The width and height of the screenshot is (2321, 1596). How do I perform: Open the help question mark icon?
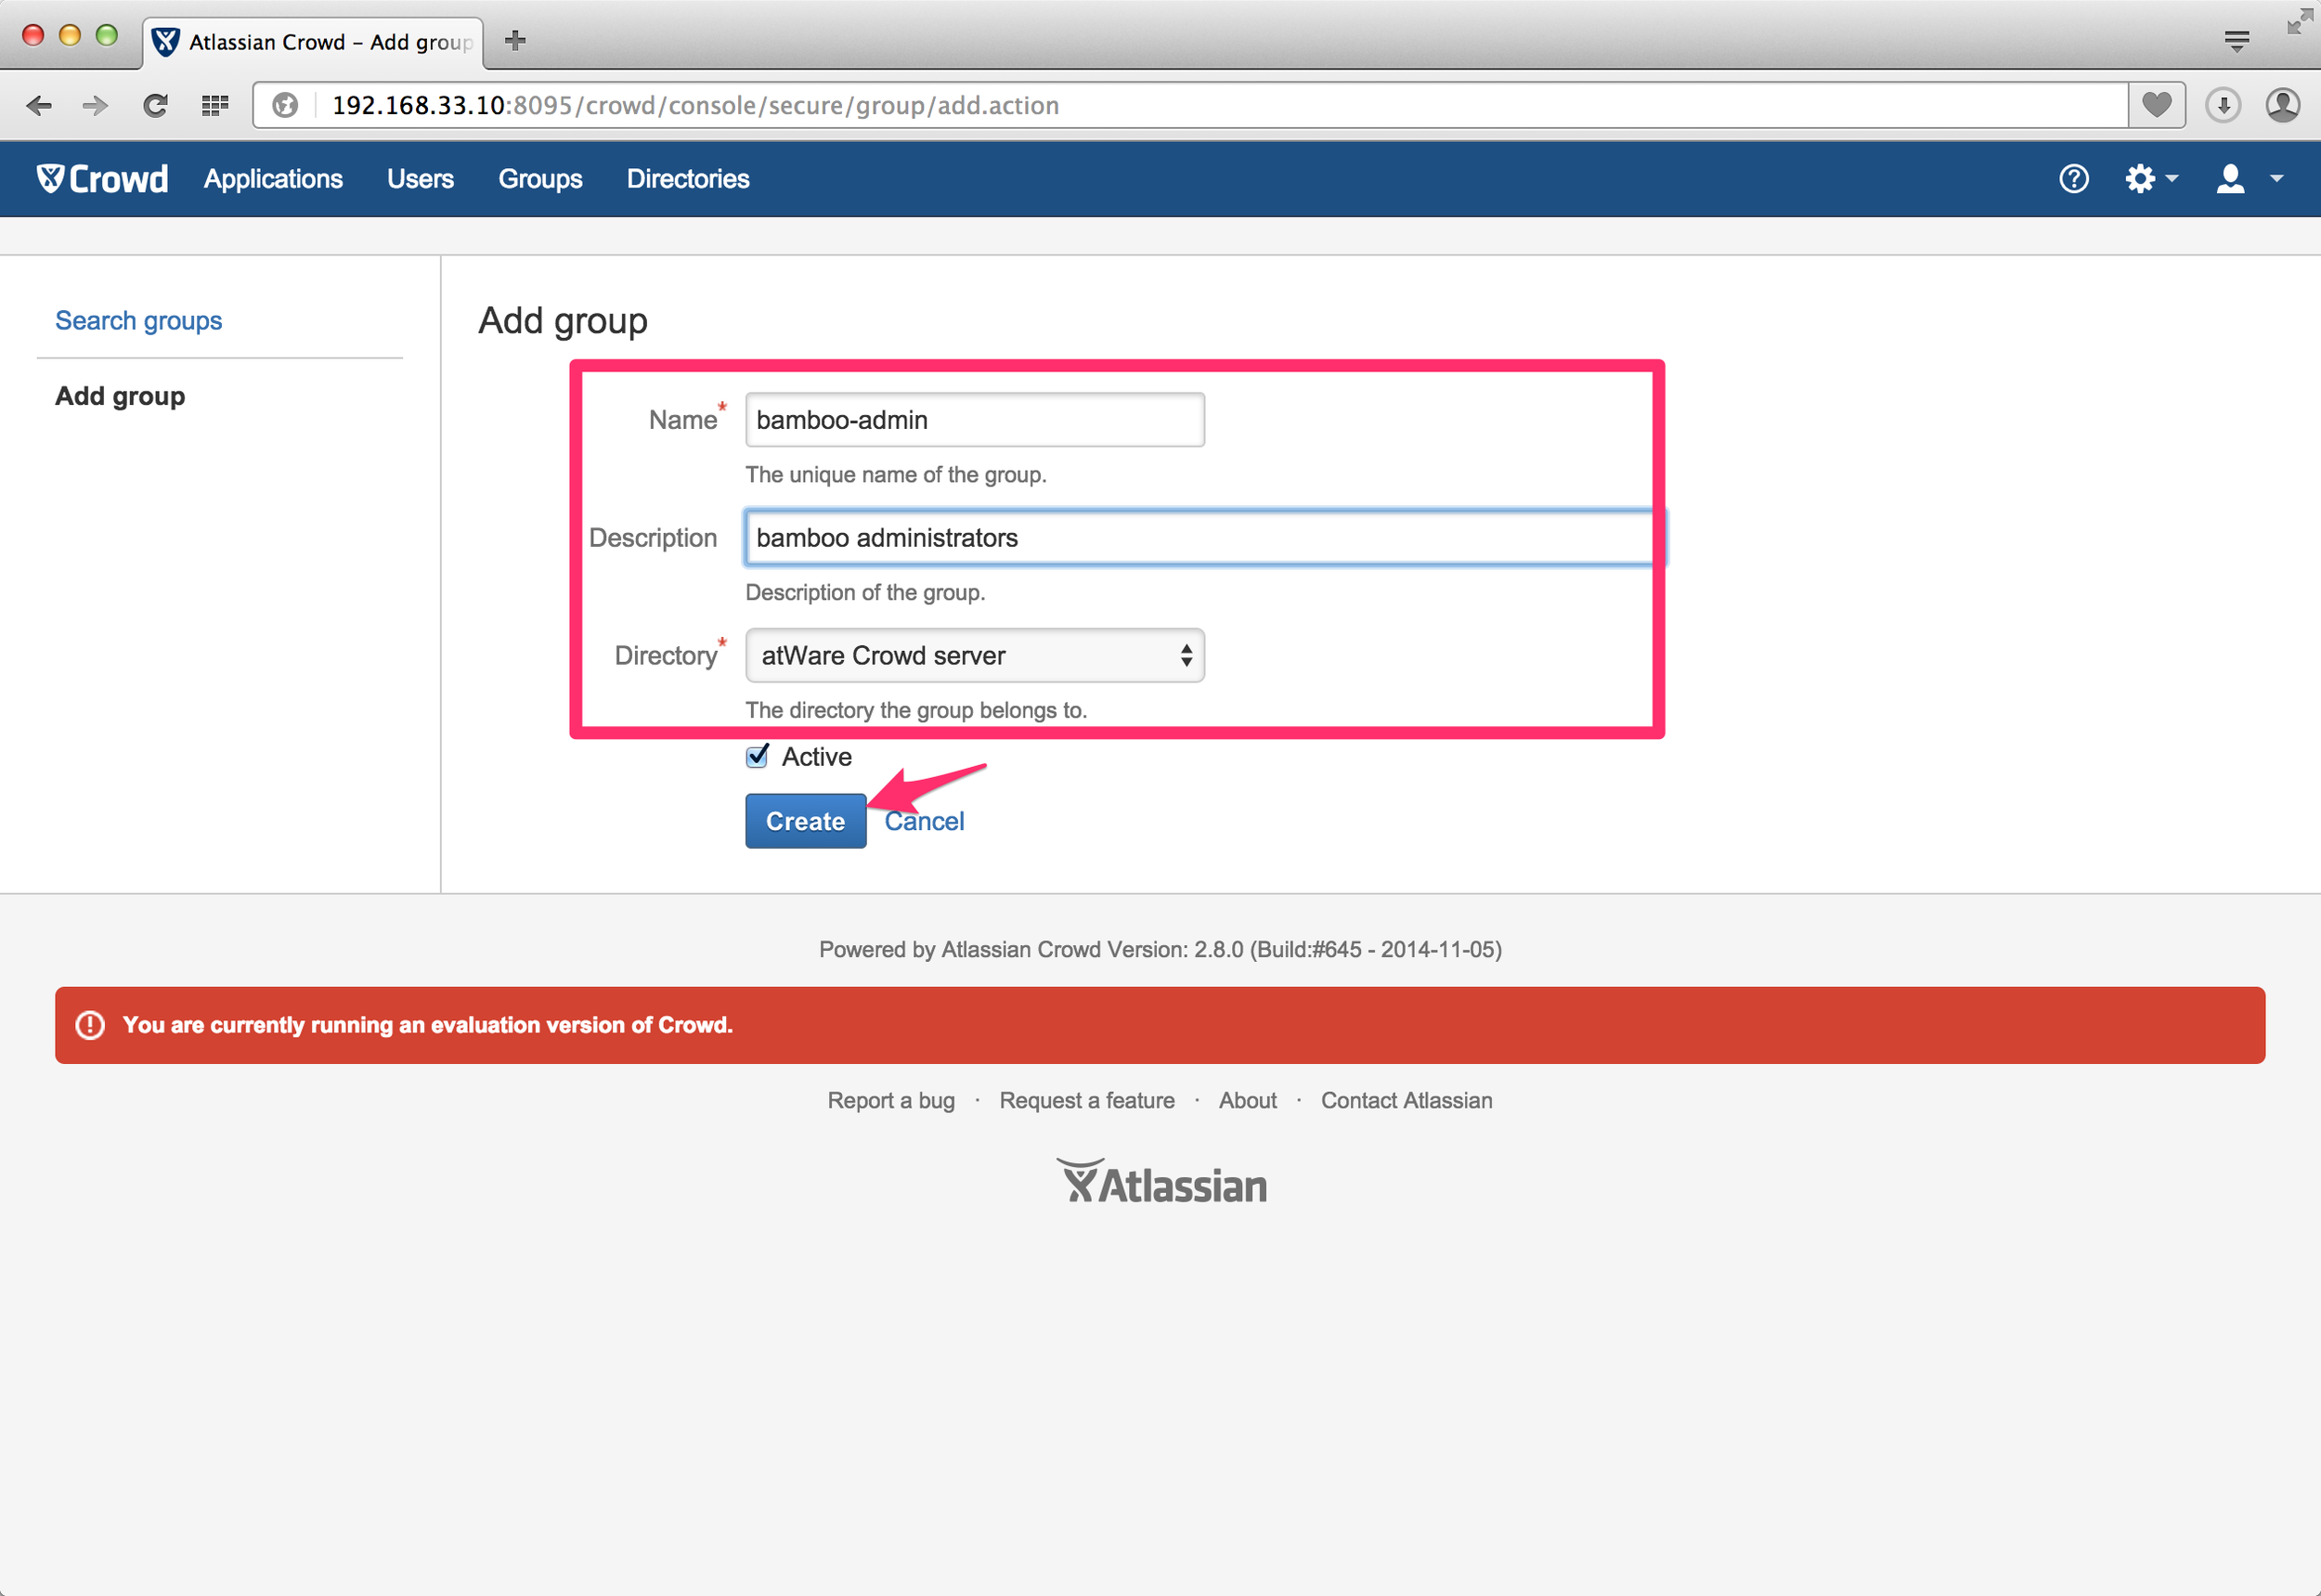(x=2074, y=179)
